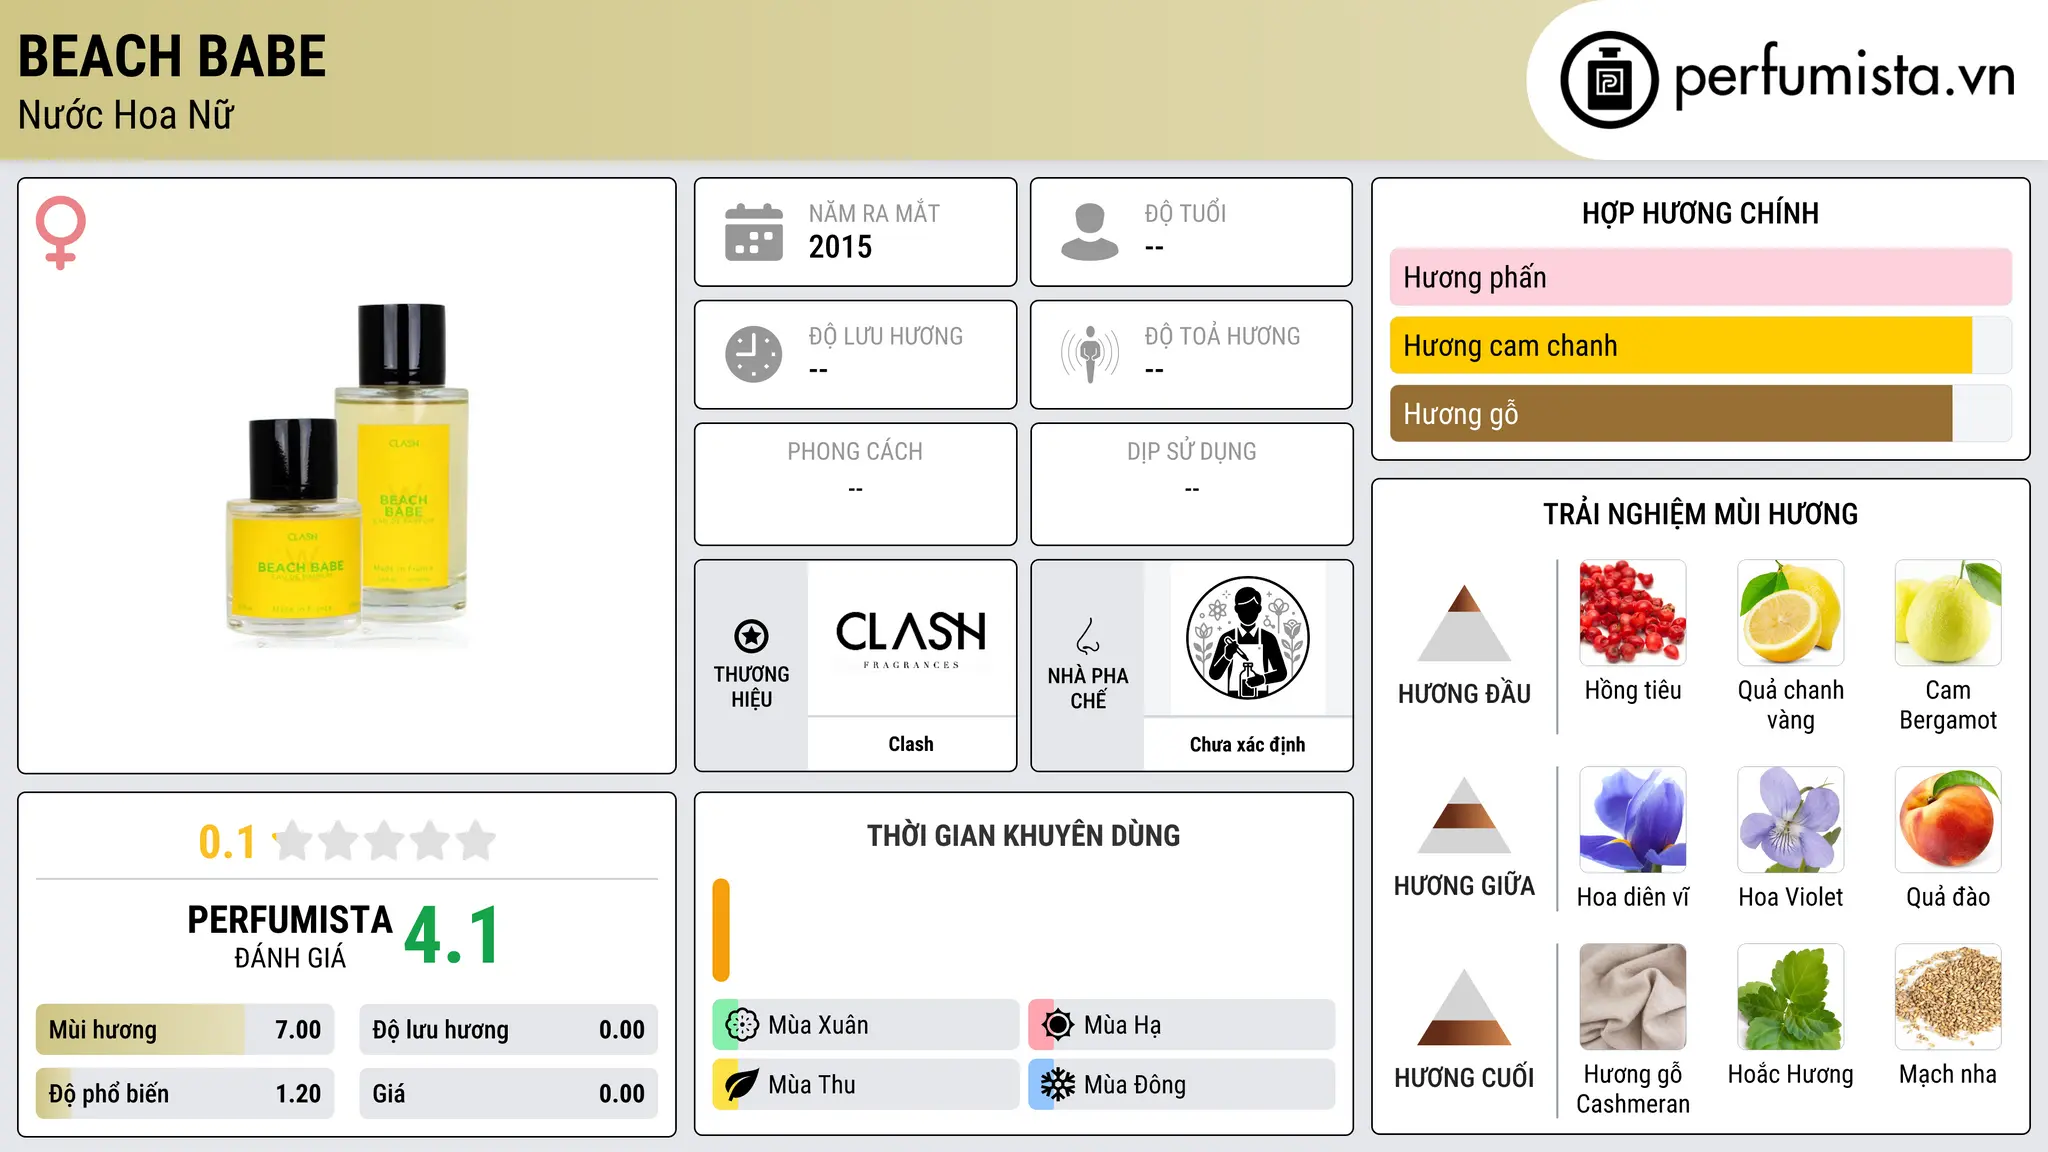Click the Clash Fragrances brand logo
The height and width of the screenshot is (1152, 2048).
click(x=911, y=638)
